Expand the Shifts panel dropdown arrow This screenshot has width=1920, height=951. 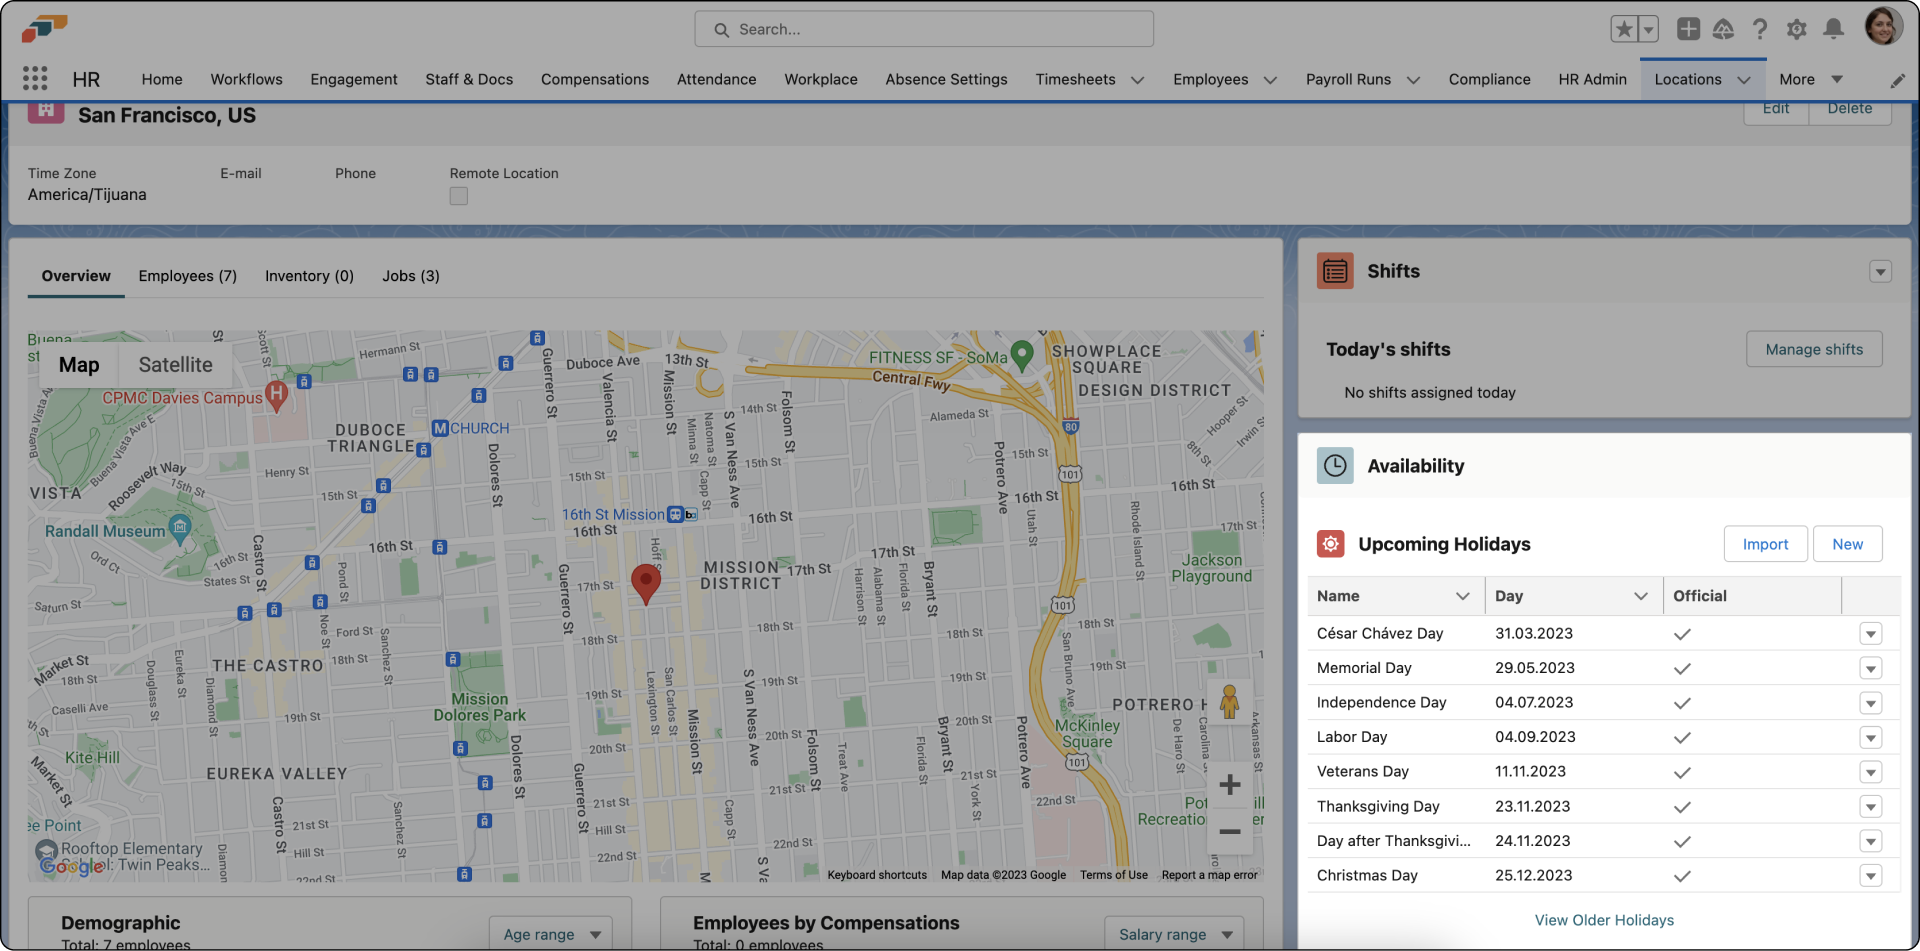coord(1880,272)
